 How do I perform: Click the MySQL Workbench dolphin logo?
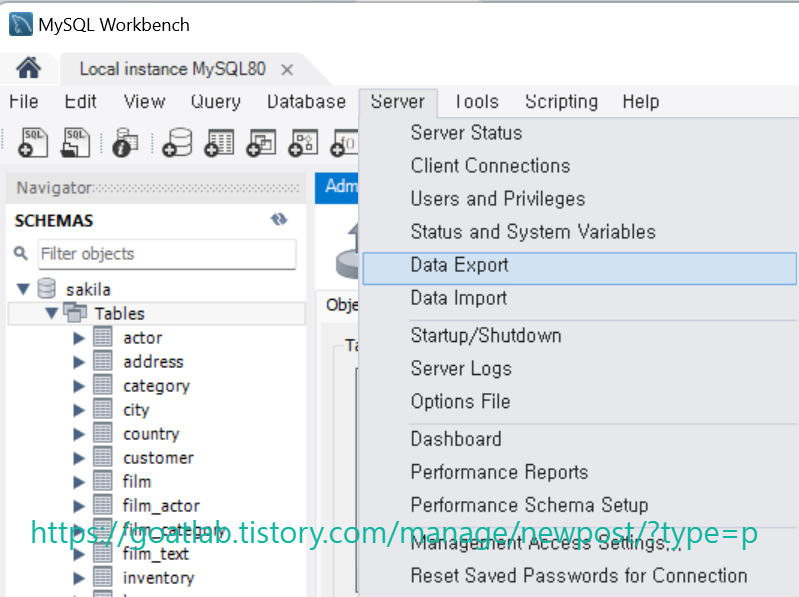(21, 24)
